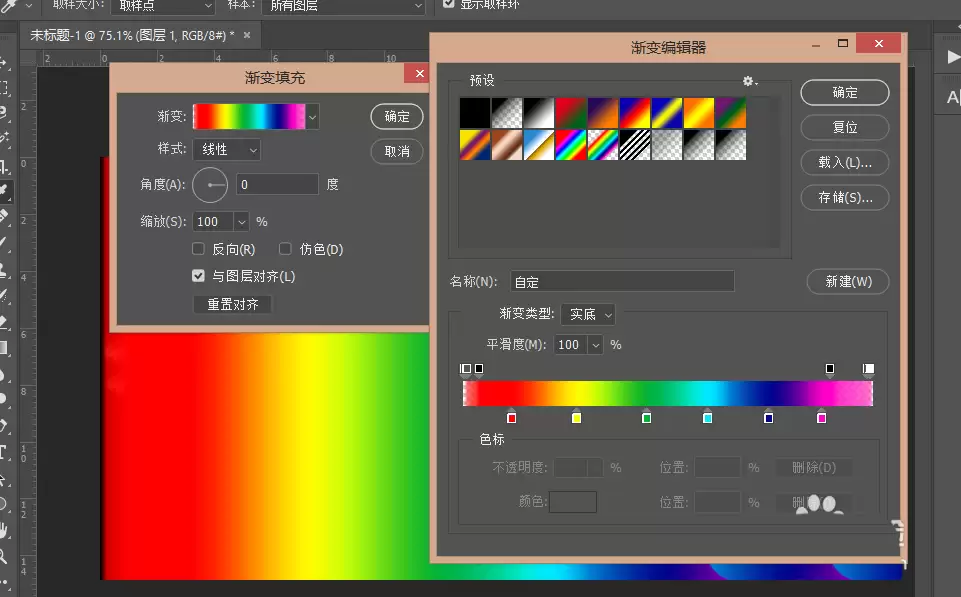Click the 复位 reset button

845,127
